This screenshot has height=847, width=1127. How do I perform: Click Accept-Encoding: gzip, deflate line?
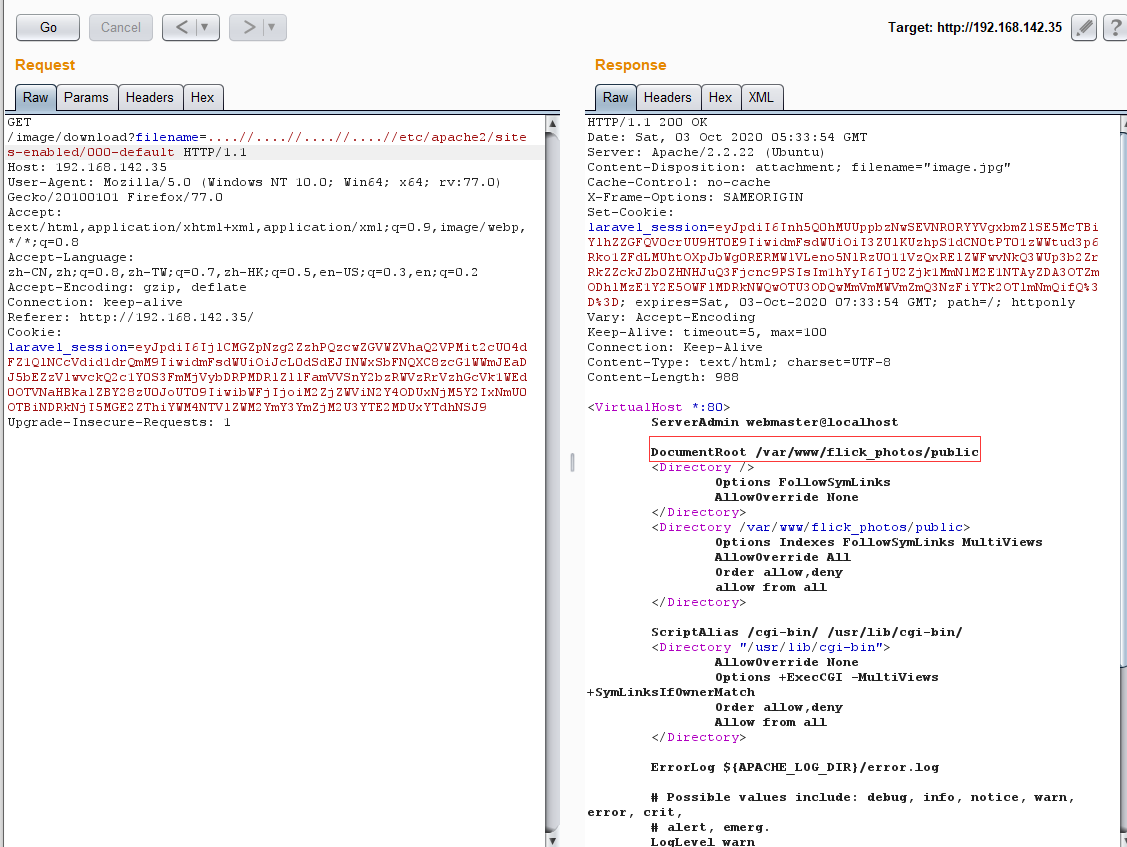coord(127,287)
